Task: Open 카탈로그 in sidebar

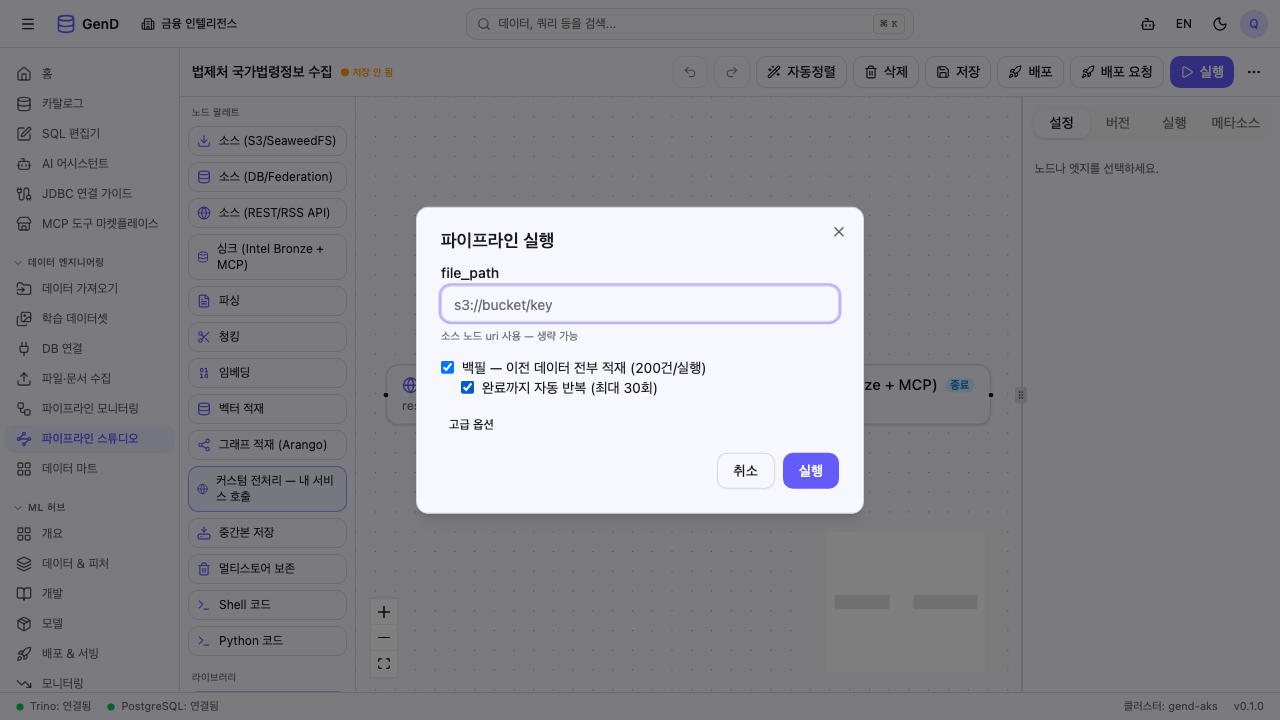Action: pos(90,103)
